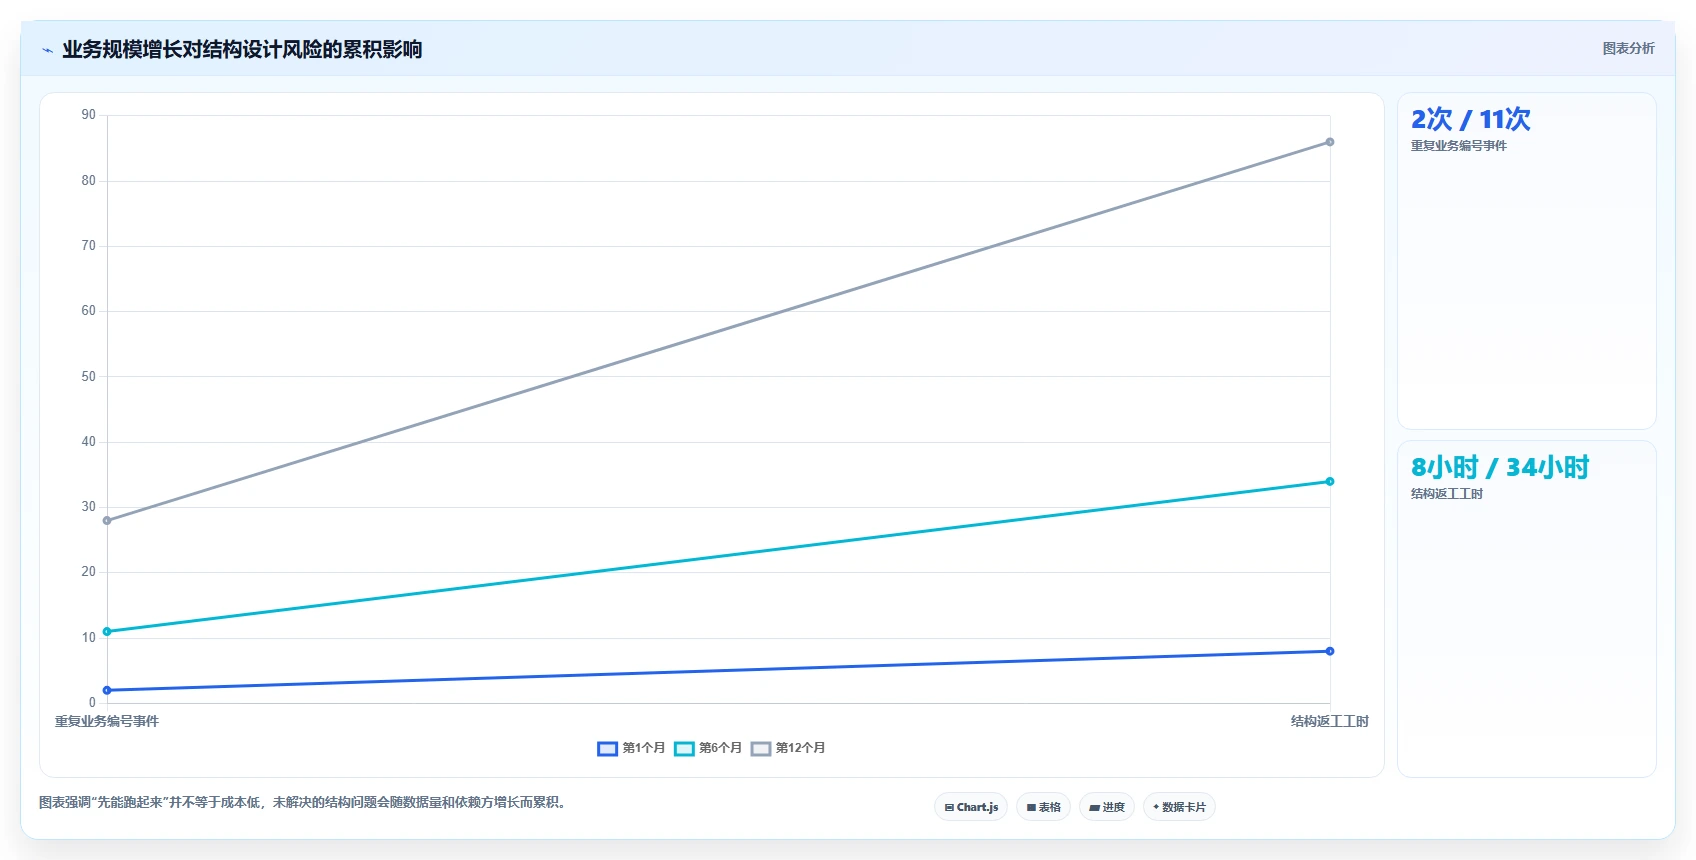Click the star icon in 数据卡片 chip

pyautogui.click(x=1156, y=807)
